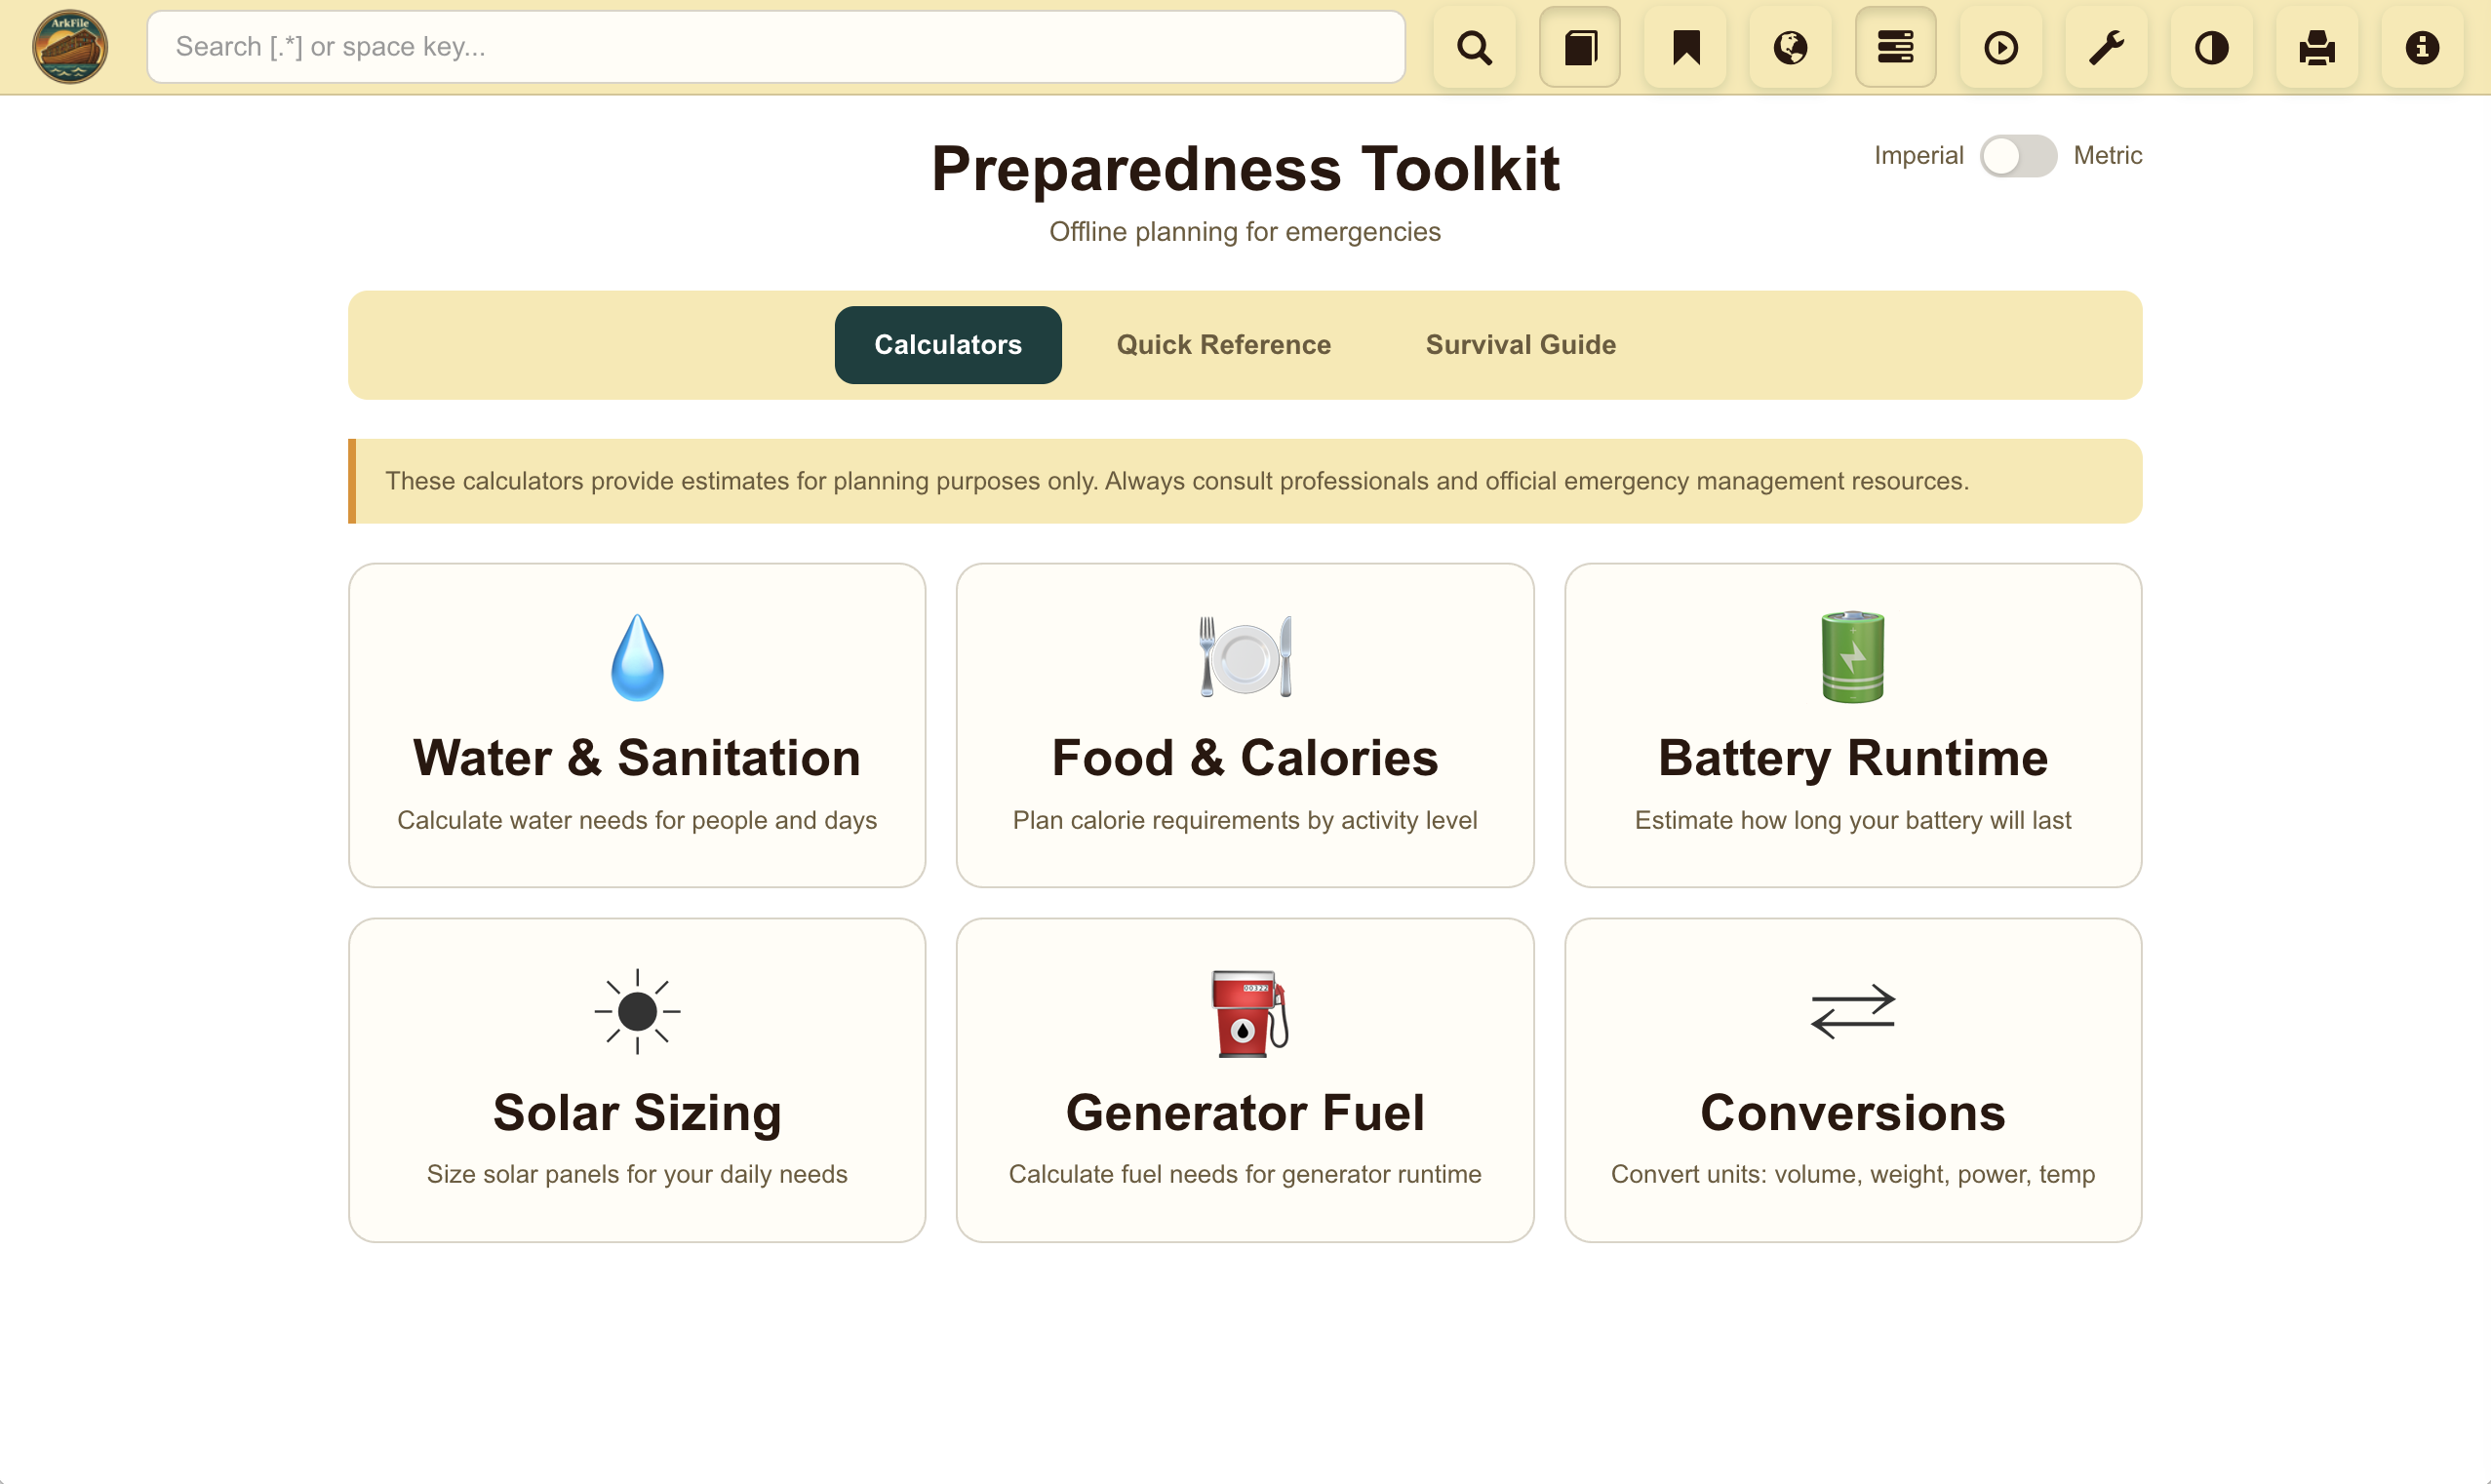Click the ArkFile logo
Image resolution: width=2491 pixels, height=1484 pixels.
(x=68, y=45)
